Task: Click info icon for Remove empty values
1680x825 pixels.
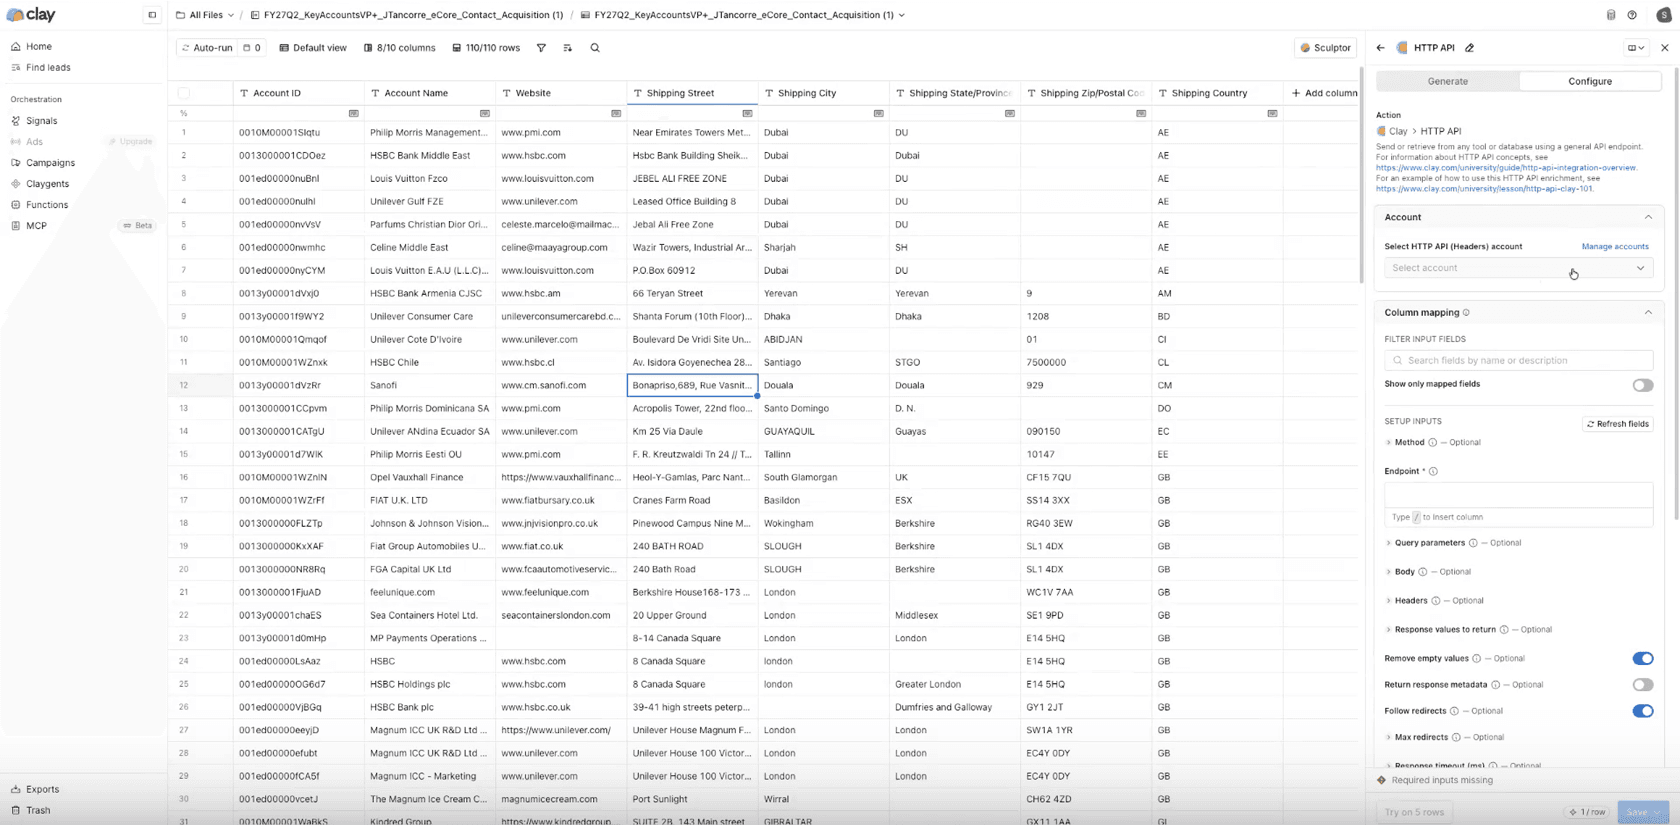Action: [1477, 659]
